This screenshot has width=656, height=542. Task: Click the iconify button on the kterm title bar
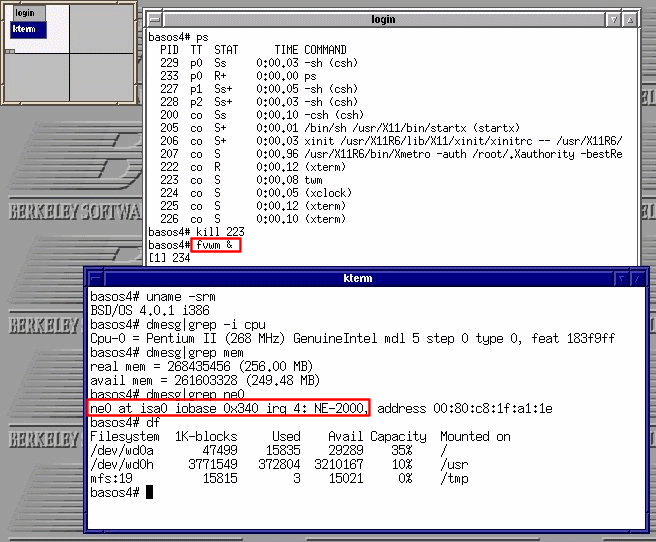click(621, 278)
